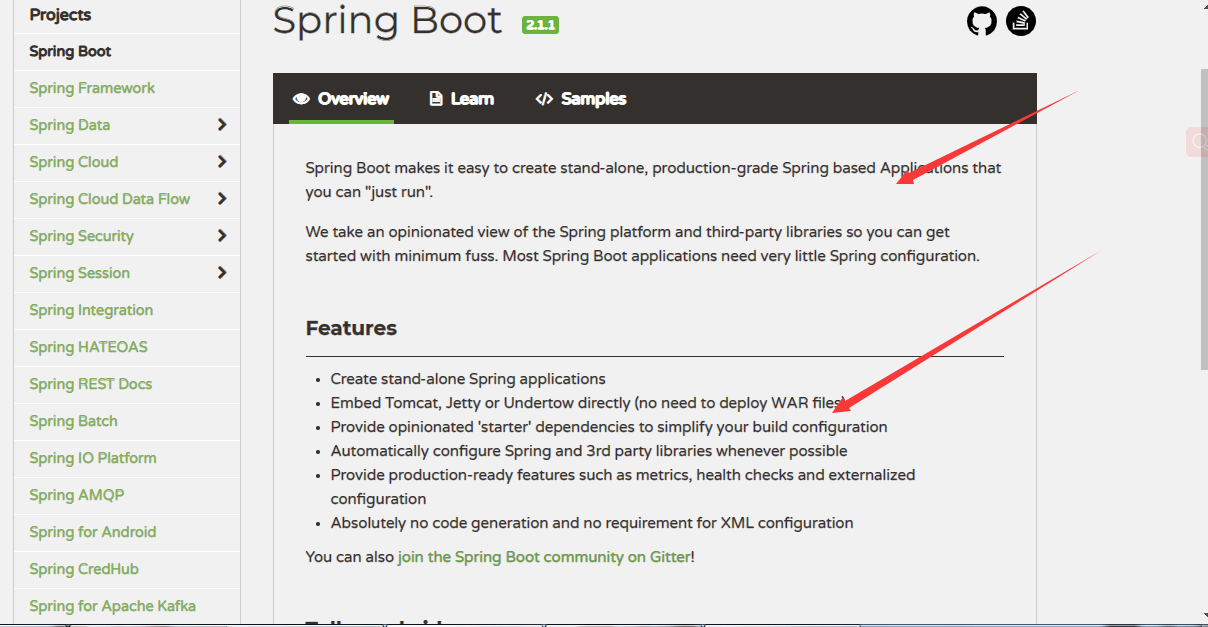Open Spring REST Docs project link
Screen dimensions: 1208x627
pos(91,384)
